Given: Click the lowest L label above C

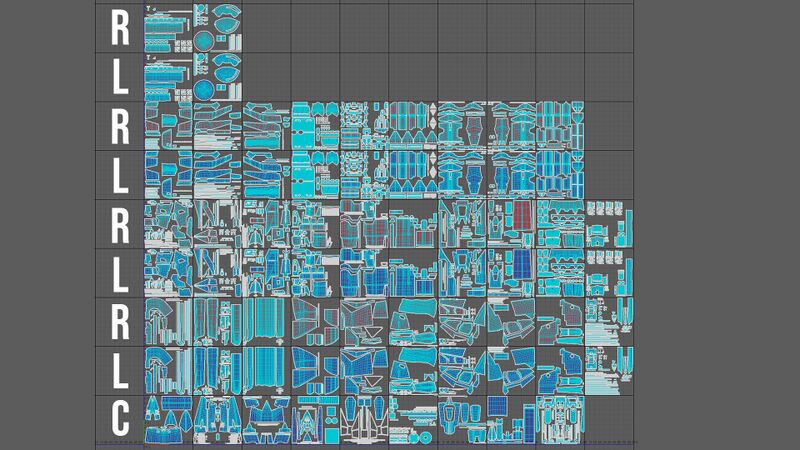Looking at the screenshot, I should click(119, 370).
